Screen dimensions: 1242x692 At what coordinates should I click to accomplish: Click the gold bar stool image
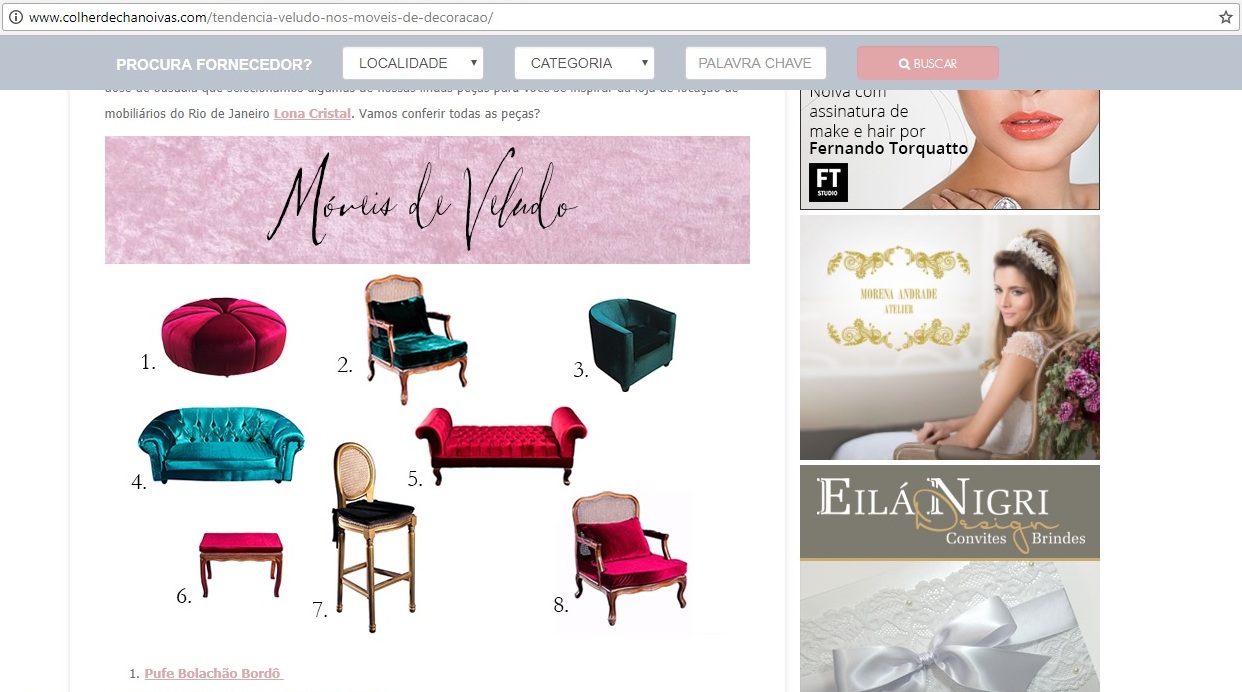tap(373, 537)
